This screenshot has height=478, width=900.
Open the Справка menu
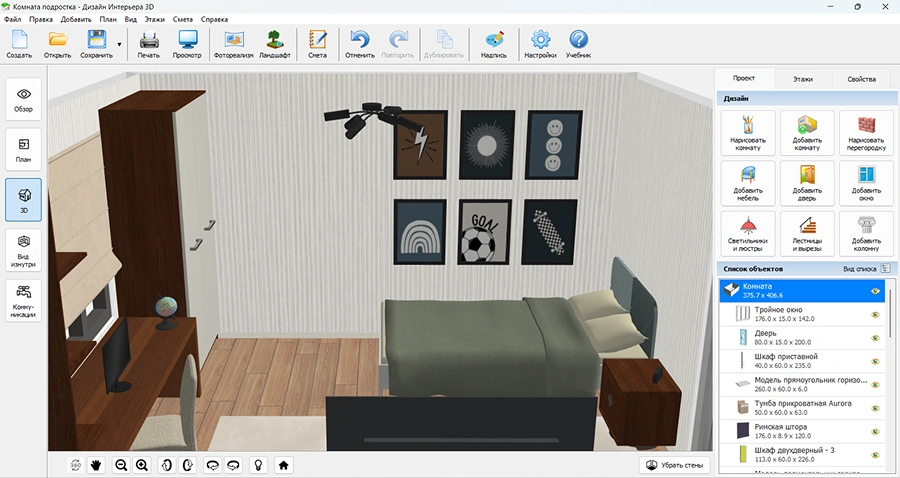pos(214,19)
